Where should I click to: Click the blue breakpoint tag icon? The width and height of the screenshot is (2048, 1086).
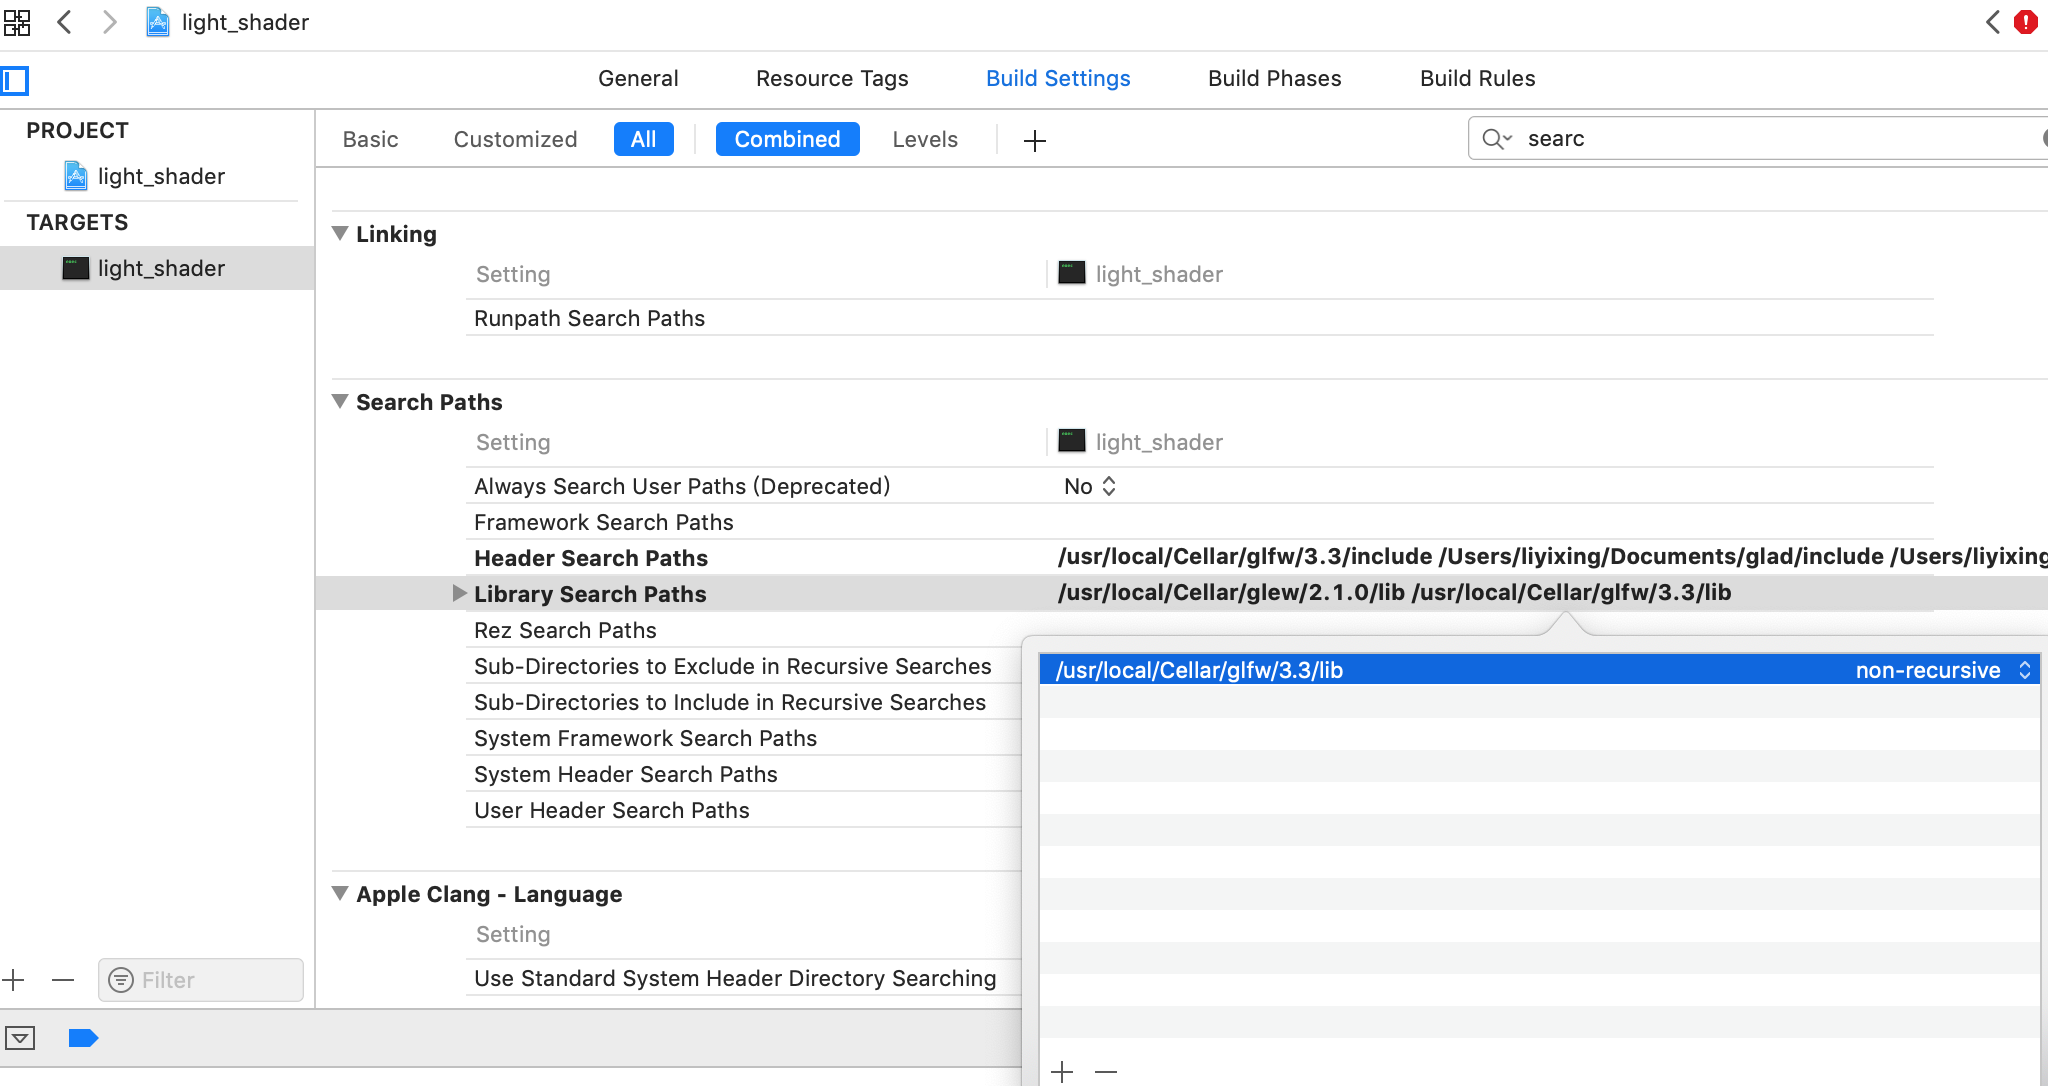[x=83, y=1038]
